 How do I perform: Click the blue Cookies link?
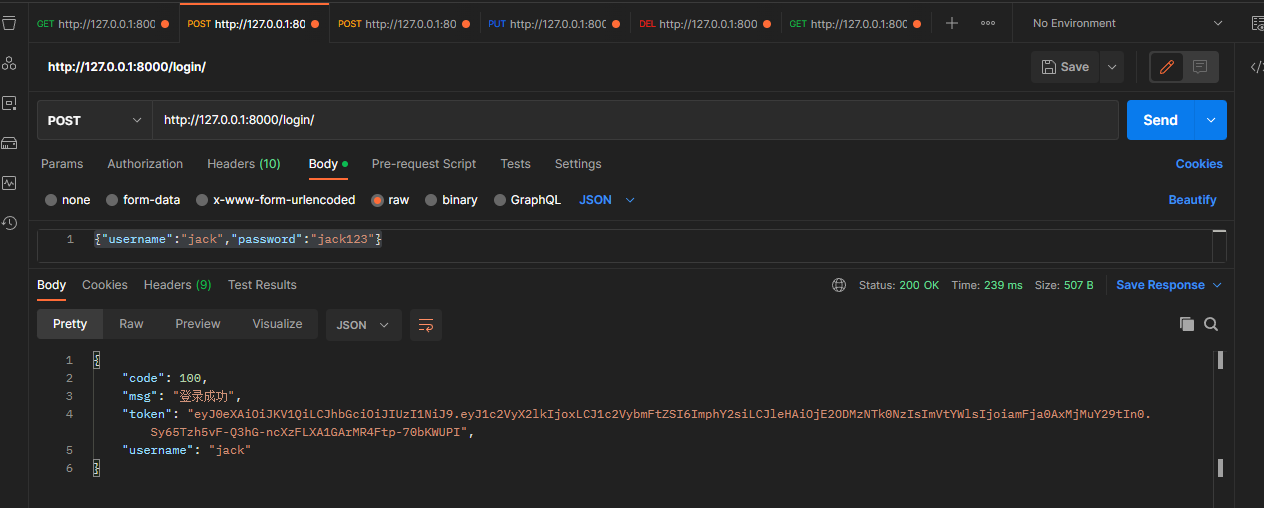[x=1199, y=164]
